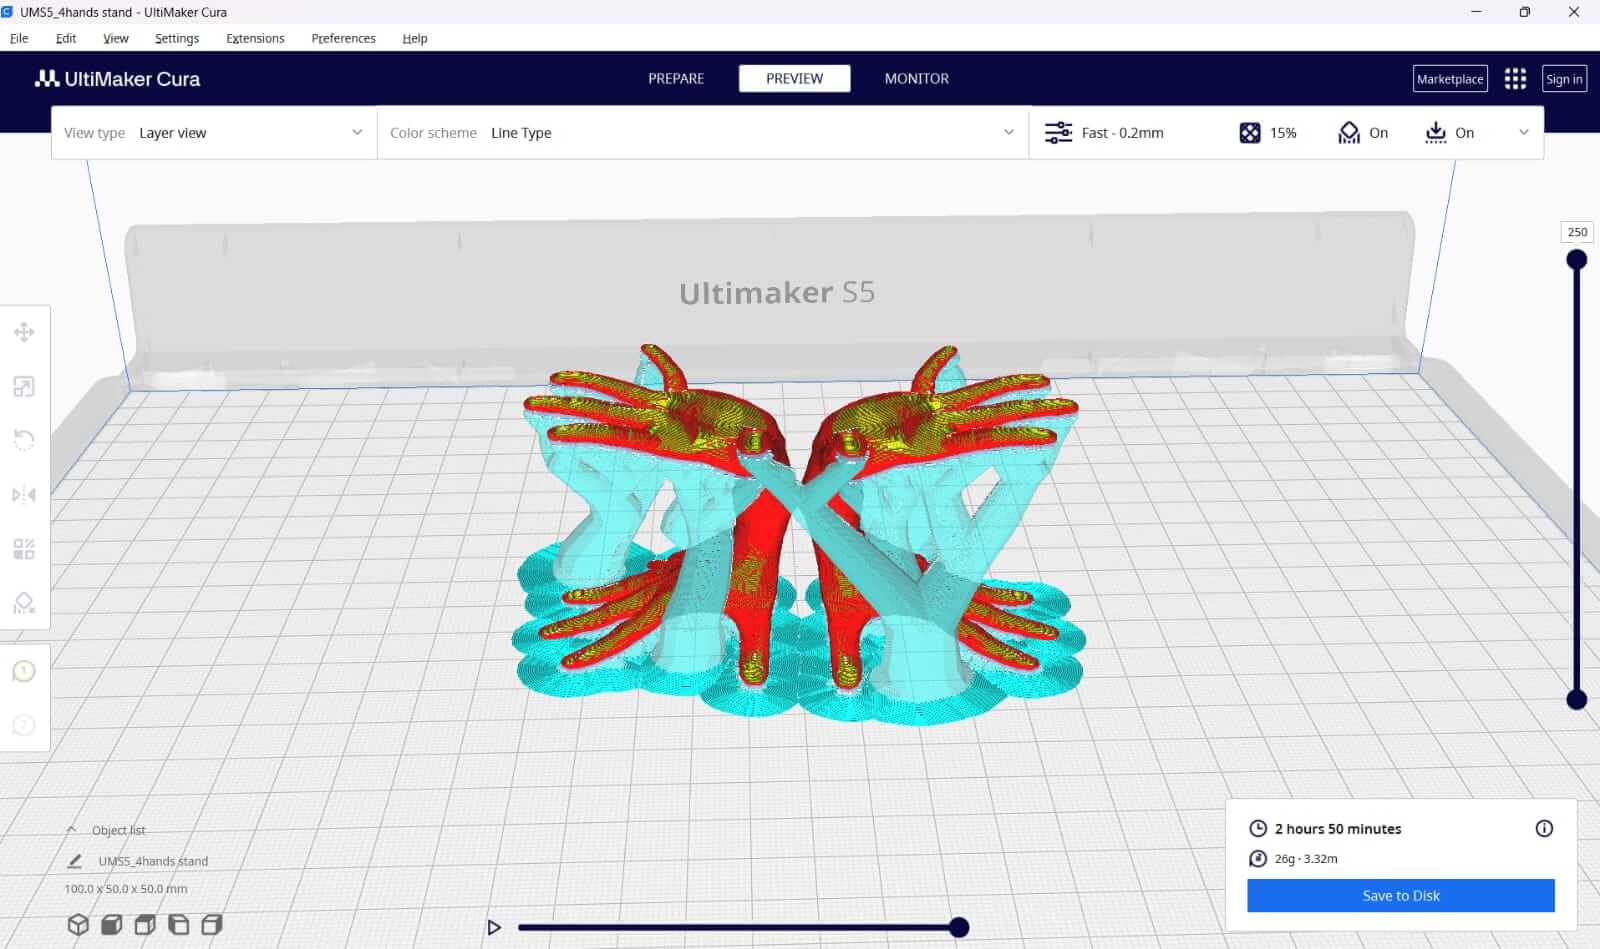Image resolution: width=1600 pixels, height=949 pixels.
Task: Select the Mirror tool icon
Action: [x=24, y=495]
